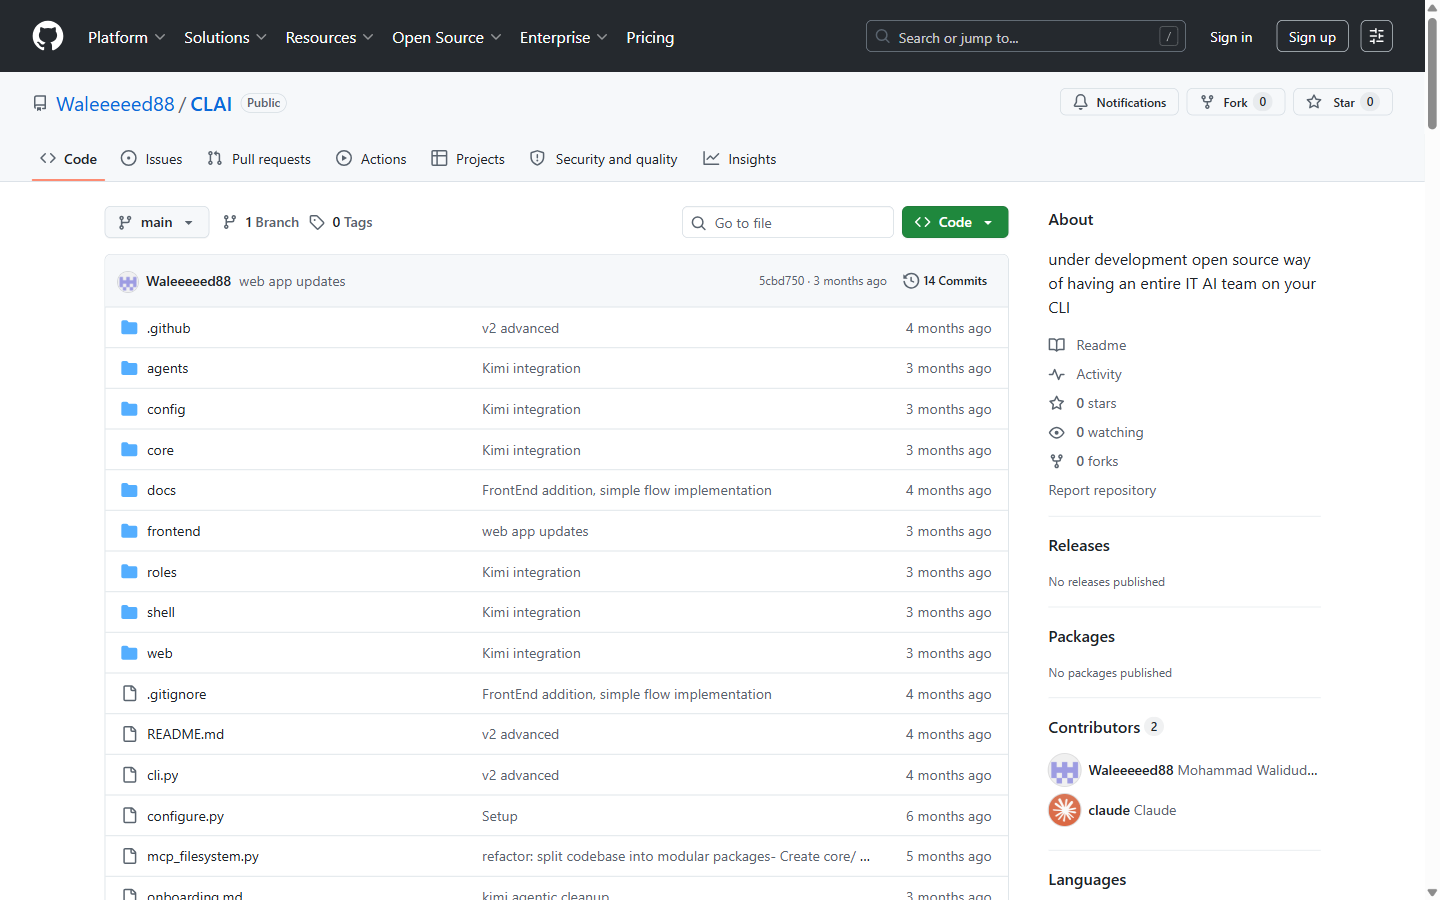The height and width of the screenshot is (900, 1440).
Task: Expand the Platform menu
Action: 127,37
